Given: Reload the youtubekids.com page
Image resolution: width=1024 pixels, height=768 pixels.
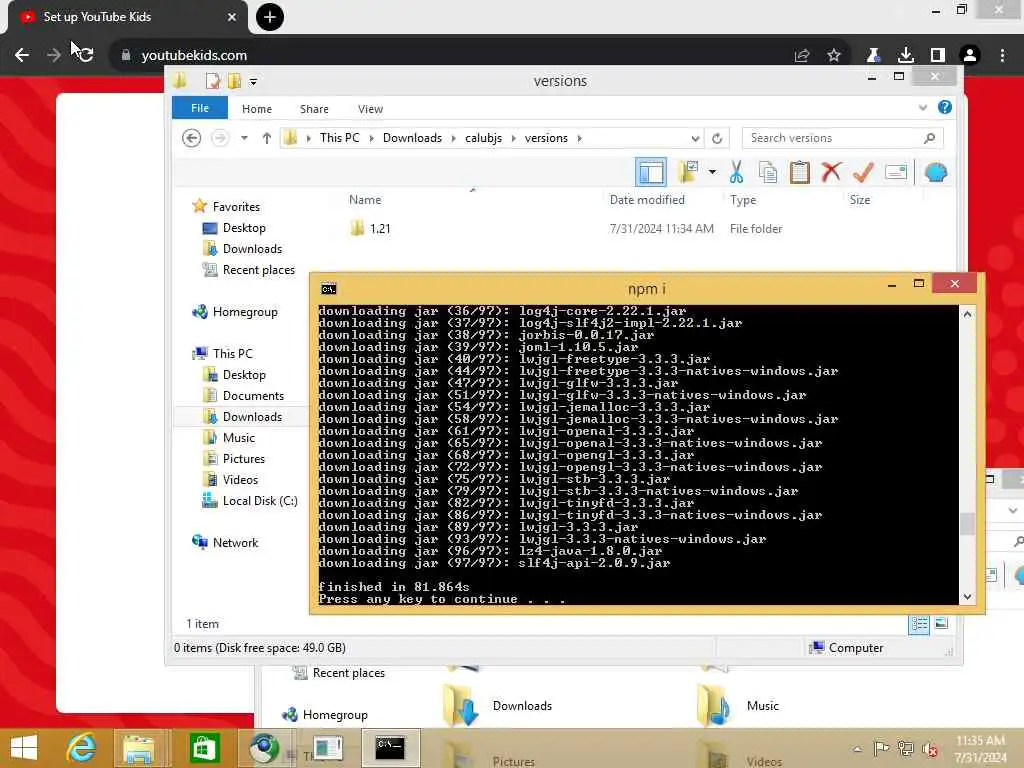Looking at the screenshot, I should point(86,55).
